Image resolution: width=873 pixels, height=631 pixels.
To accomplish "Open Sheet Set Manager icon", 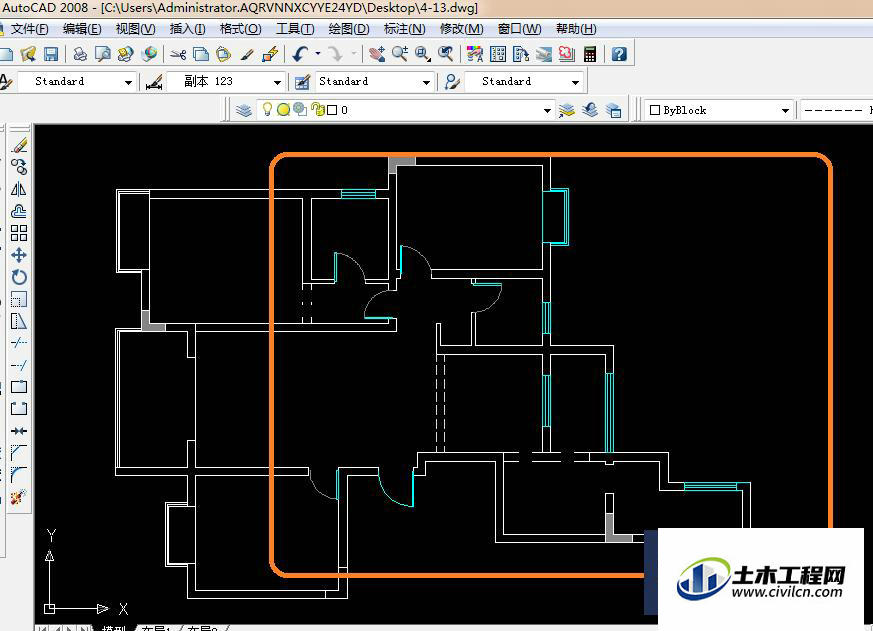I will pyautogui.click(x=543, y=54).
